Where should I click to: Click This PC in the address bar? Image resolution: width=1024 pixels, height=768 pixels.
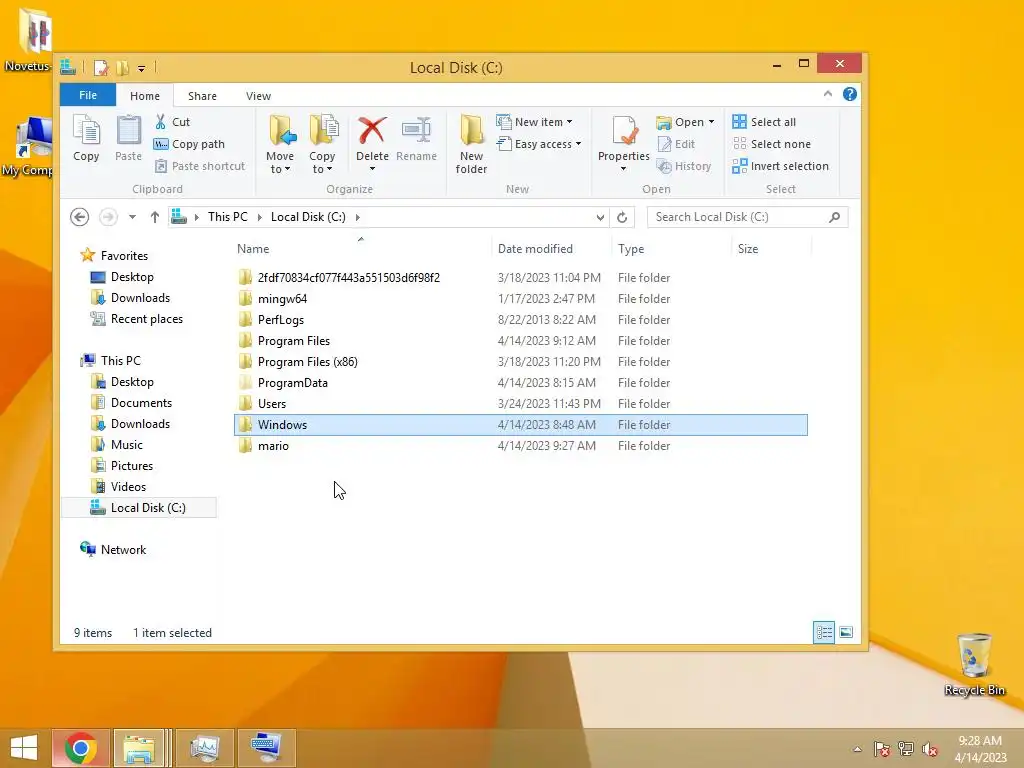228,217
